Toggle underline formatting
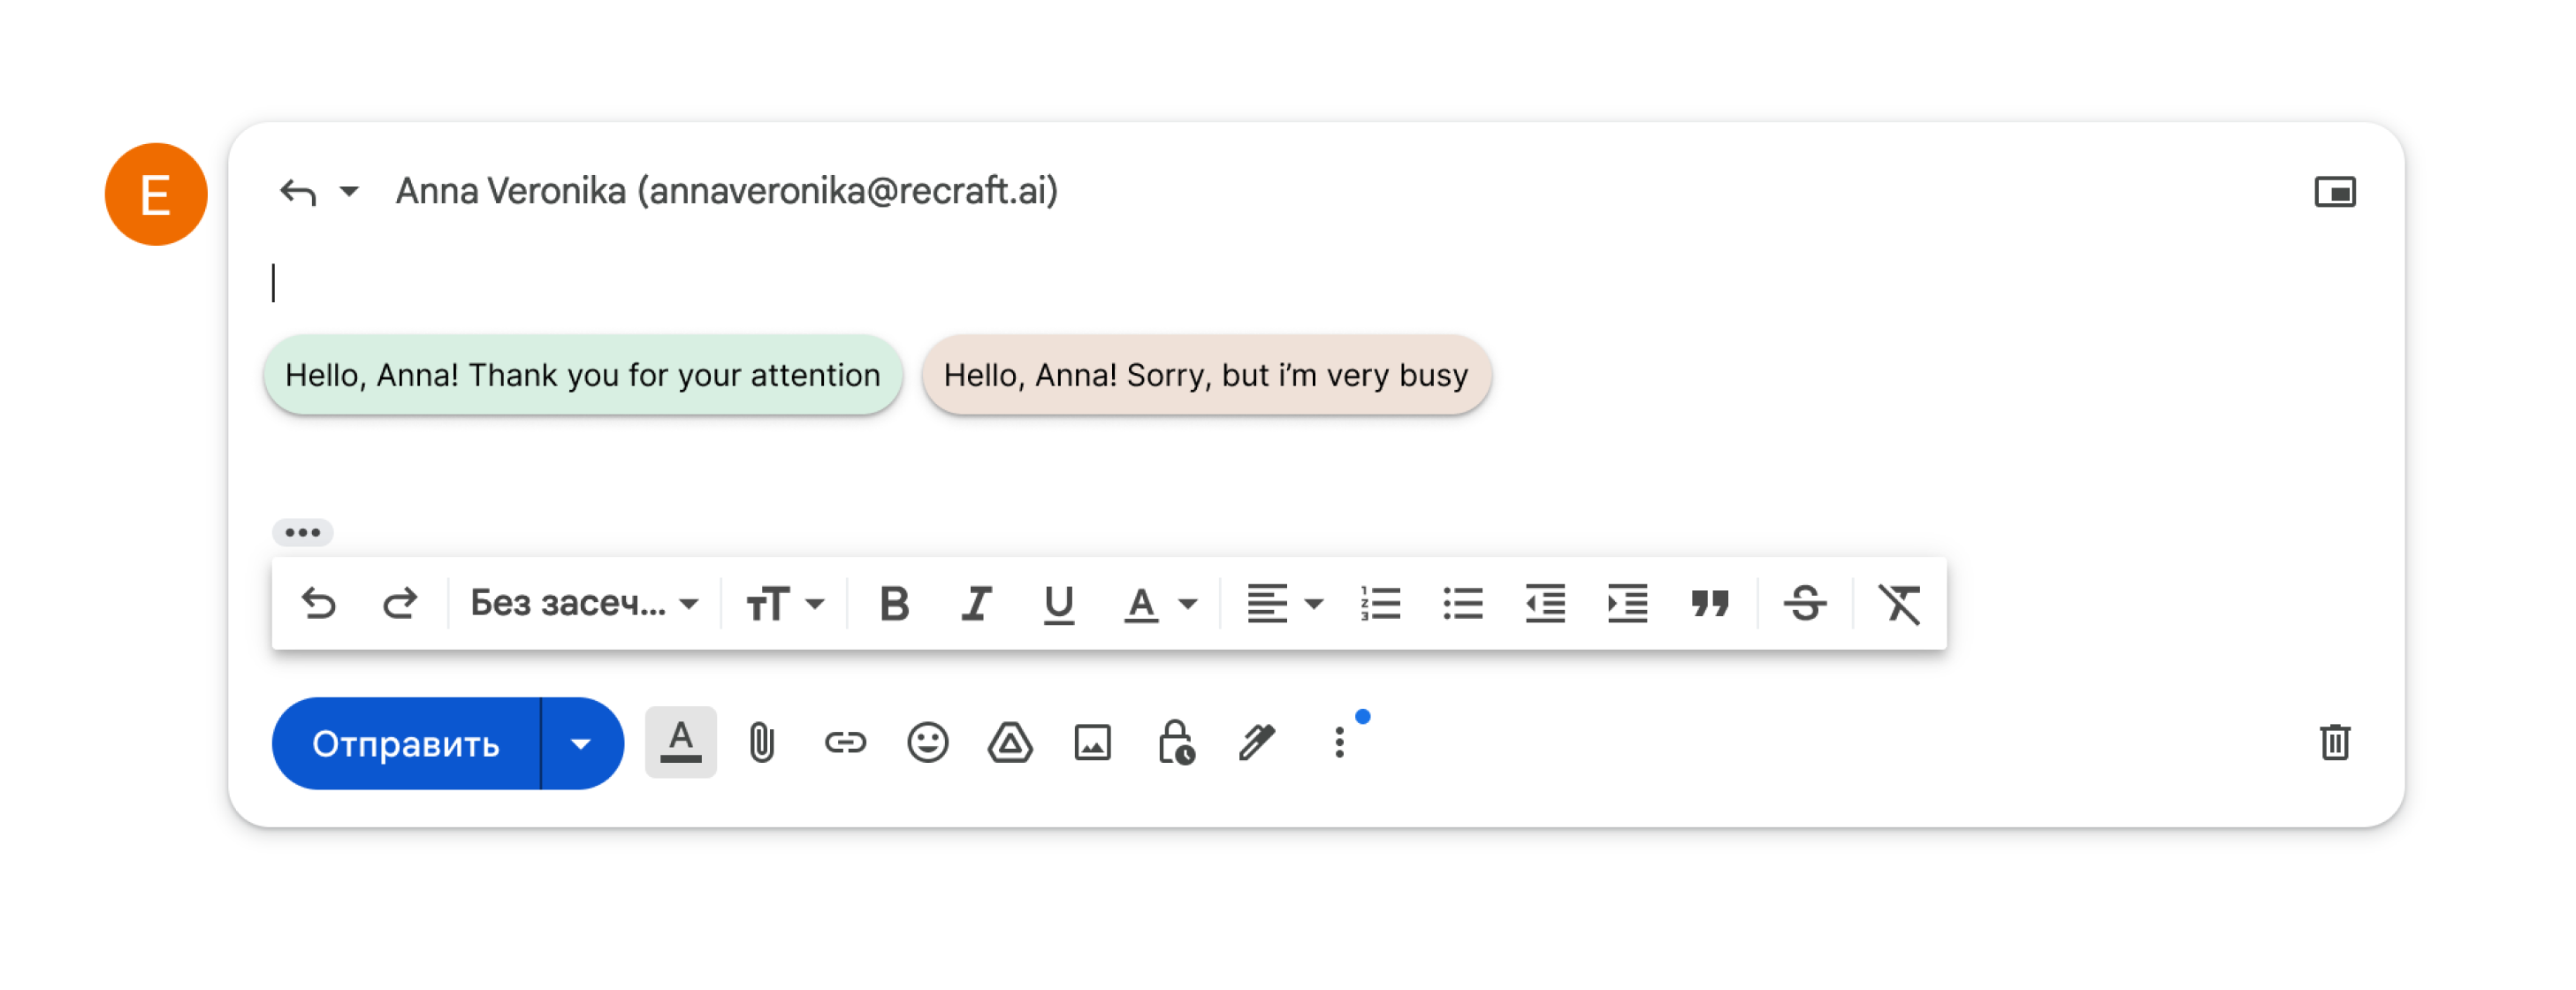 pos(1058,604)
